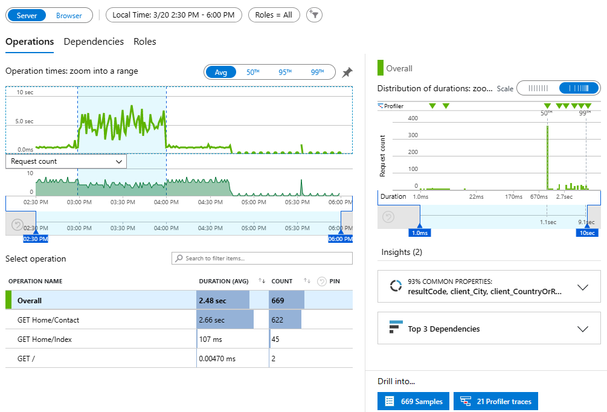Open the add filter funnel icon
607x412 pixels.
pyautogui.click(x=314, y=15)
